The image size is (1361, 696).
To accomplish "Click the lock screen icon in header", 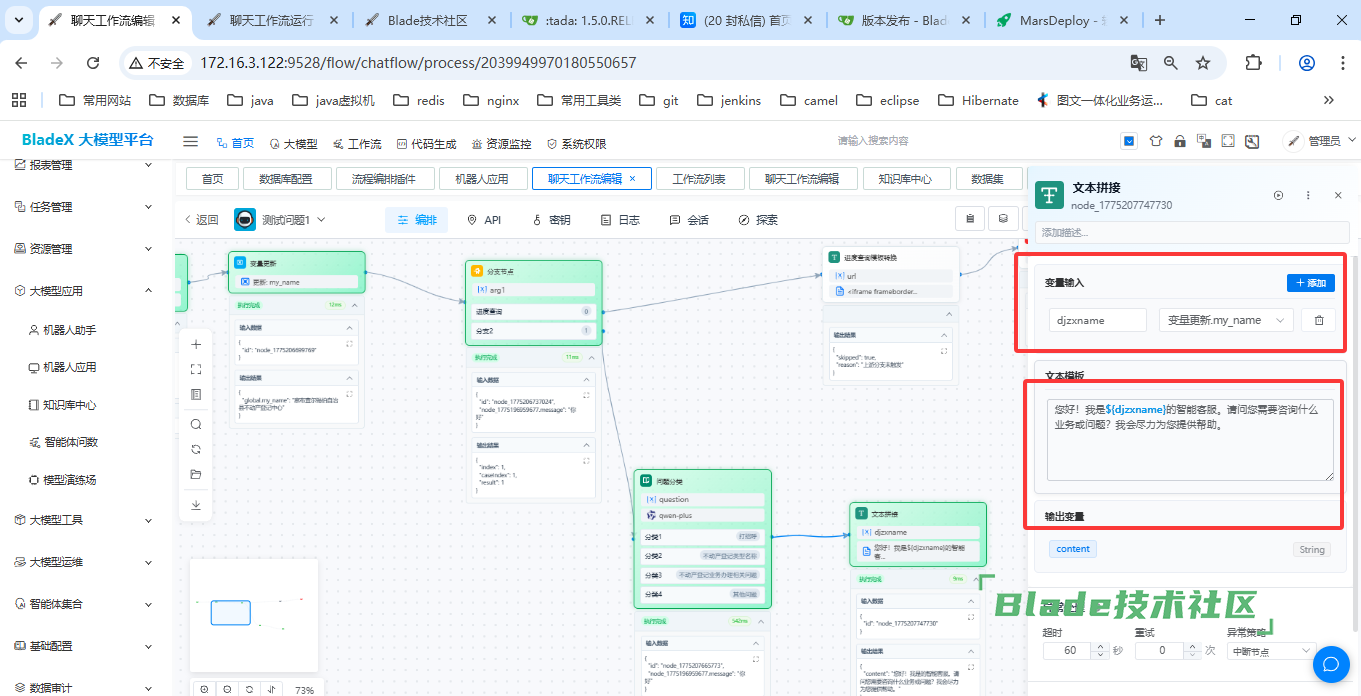I will (x=1180, y=142).
